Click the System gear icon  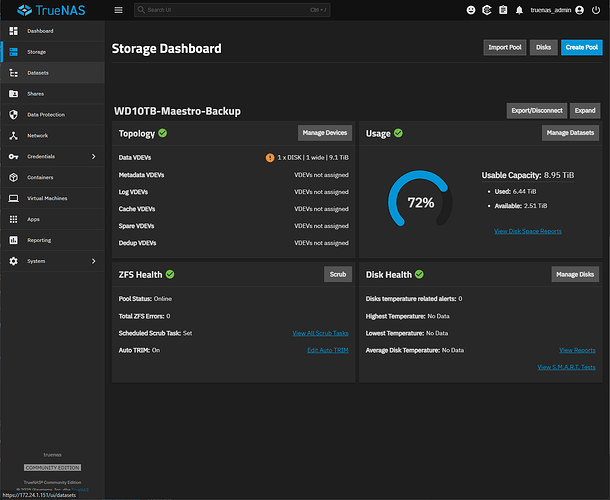click(14, 261)
